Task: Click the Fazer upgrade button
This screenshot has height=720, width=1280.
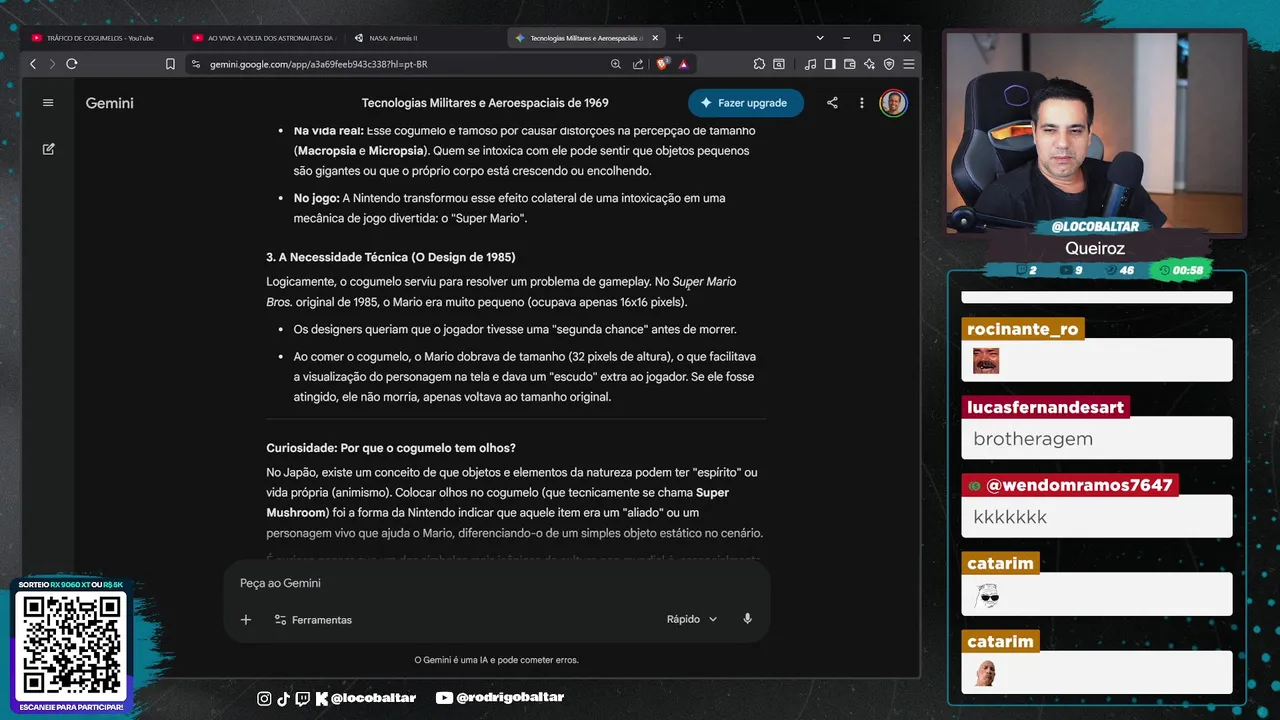Action: [x=746, y=103]
